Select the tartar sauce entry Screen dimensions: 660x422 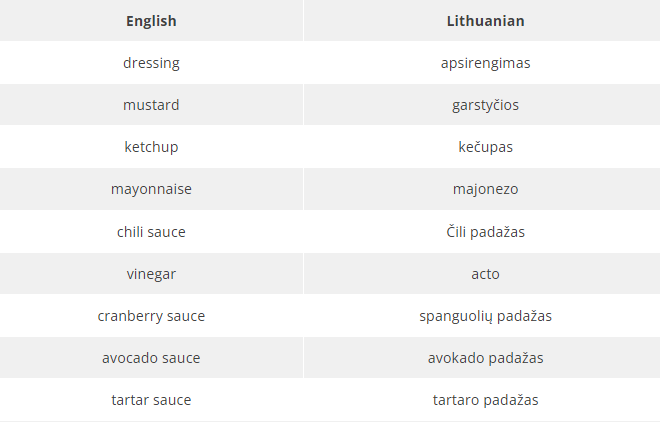[151, 400]
